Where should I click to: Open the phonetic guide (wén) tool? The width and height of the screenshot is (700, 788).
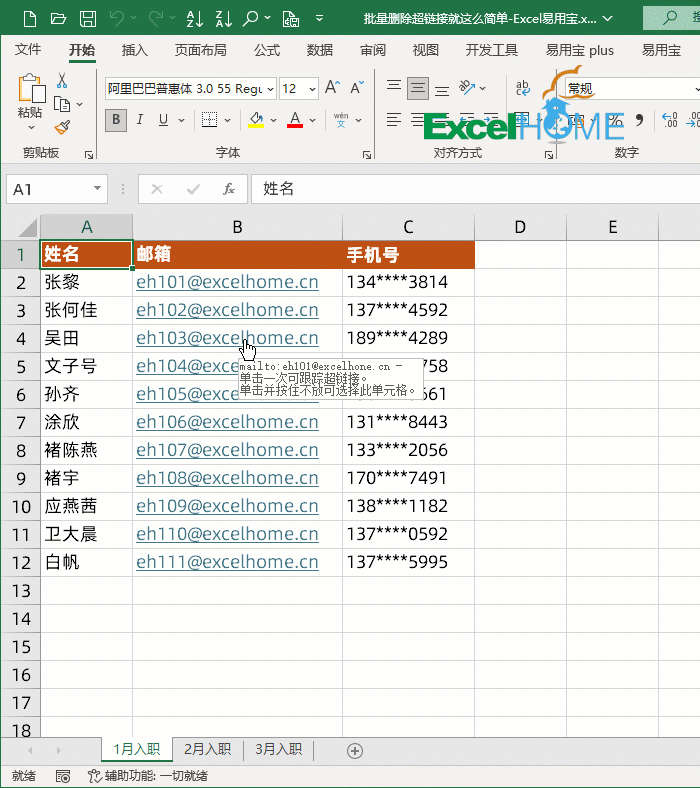tap(341, 120)
